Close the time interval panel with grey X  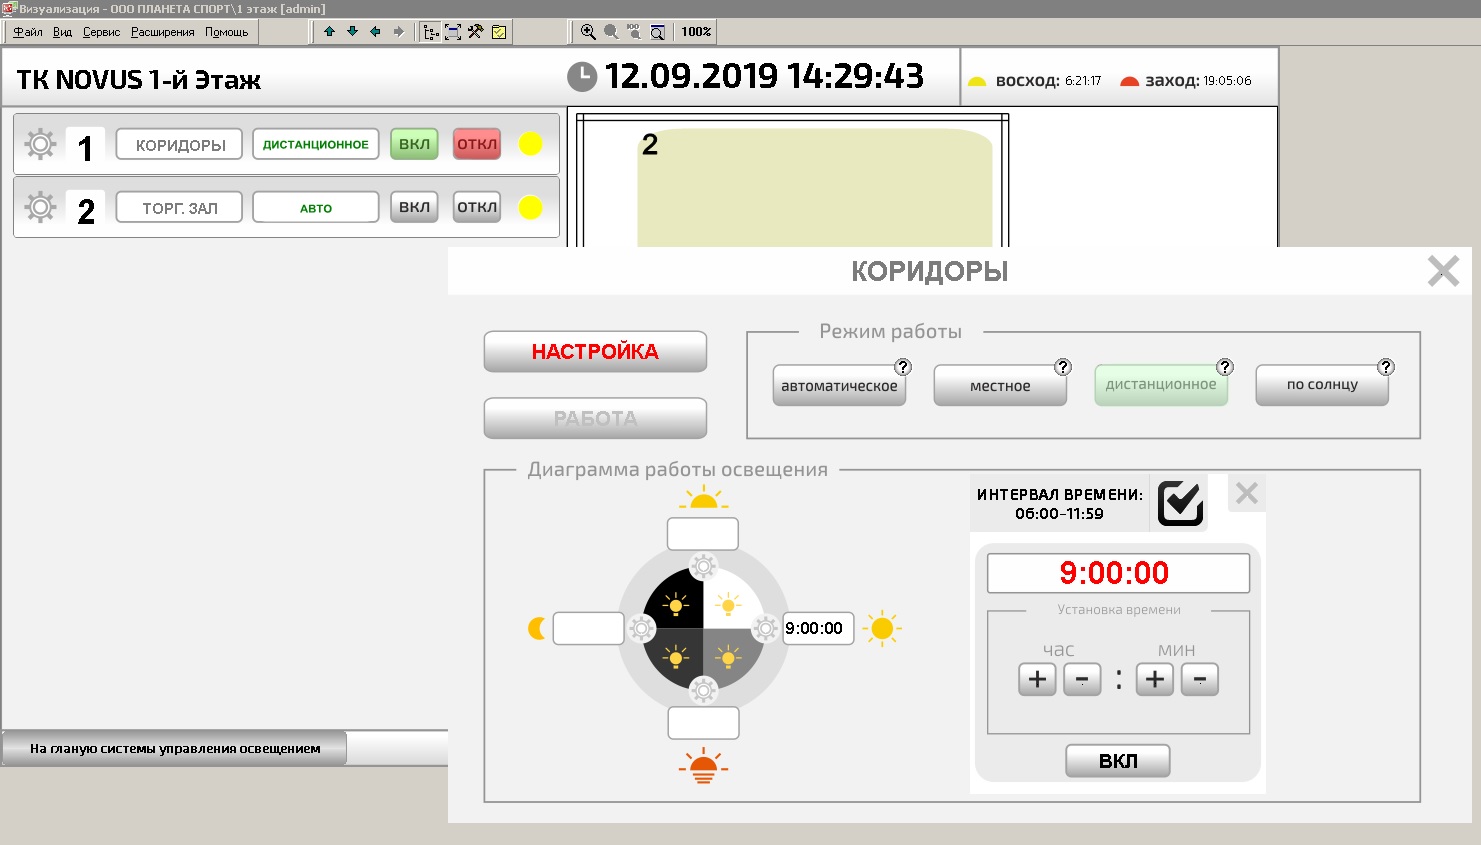(x=1246, y=493)
